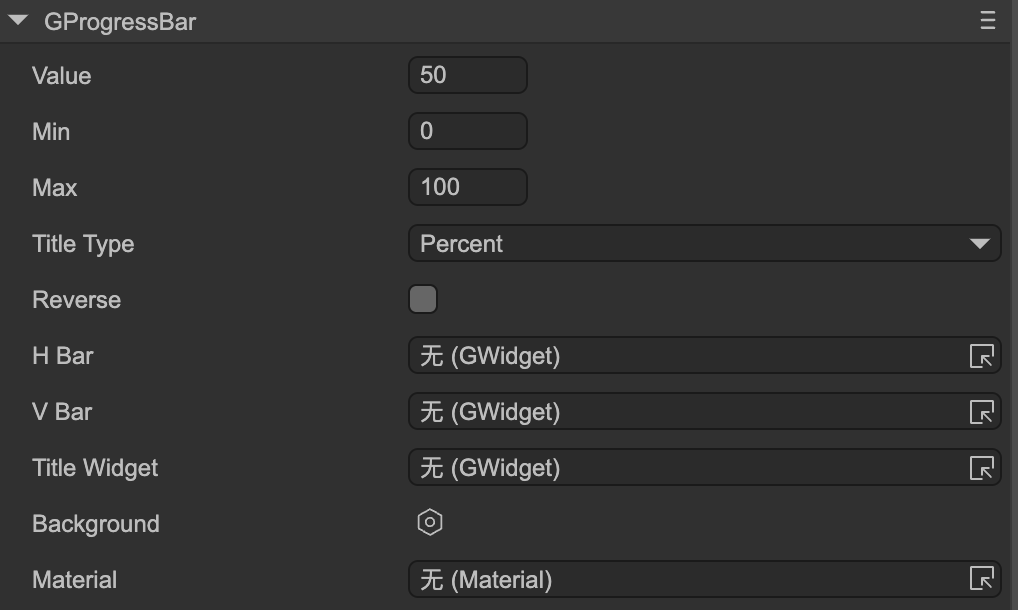Click the Background property label

click(95, 524)
